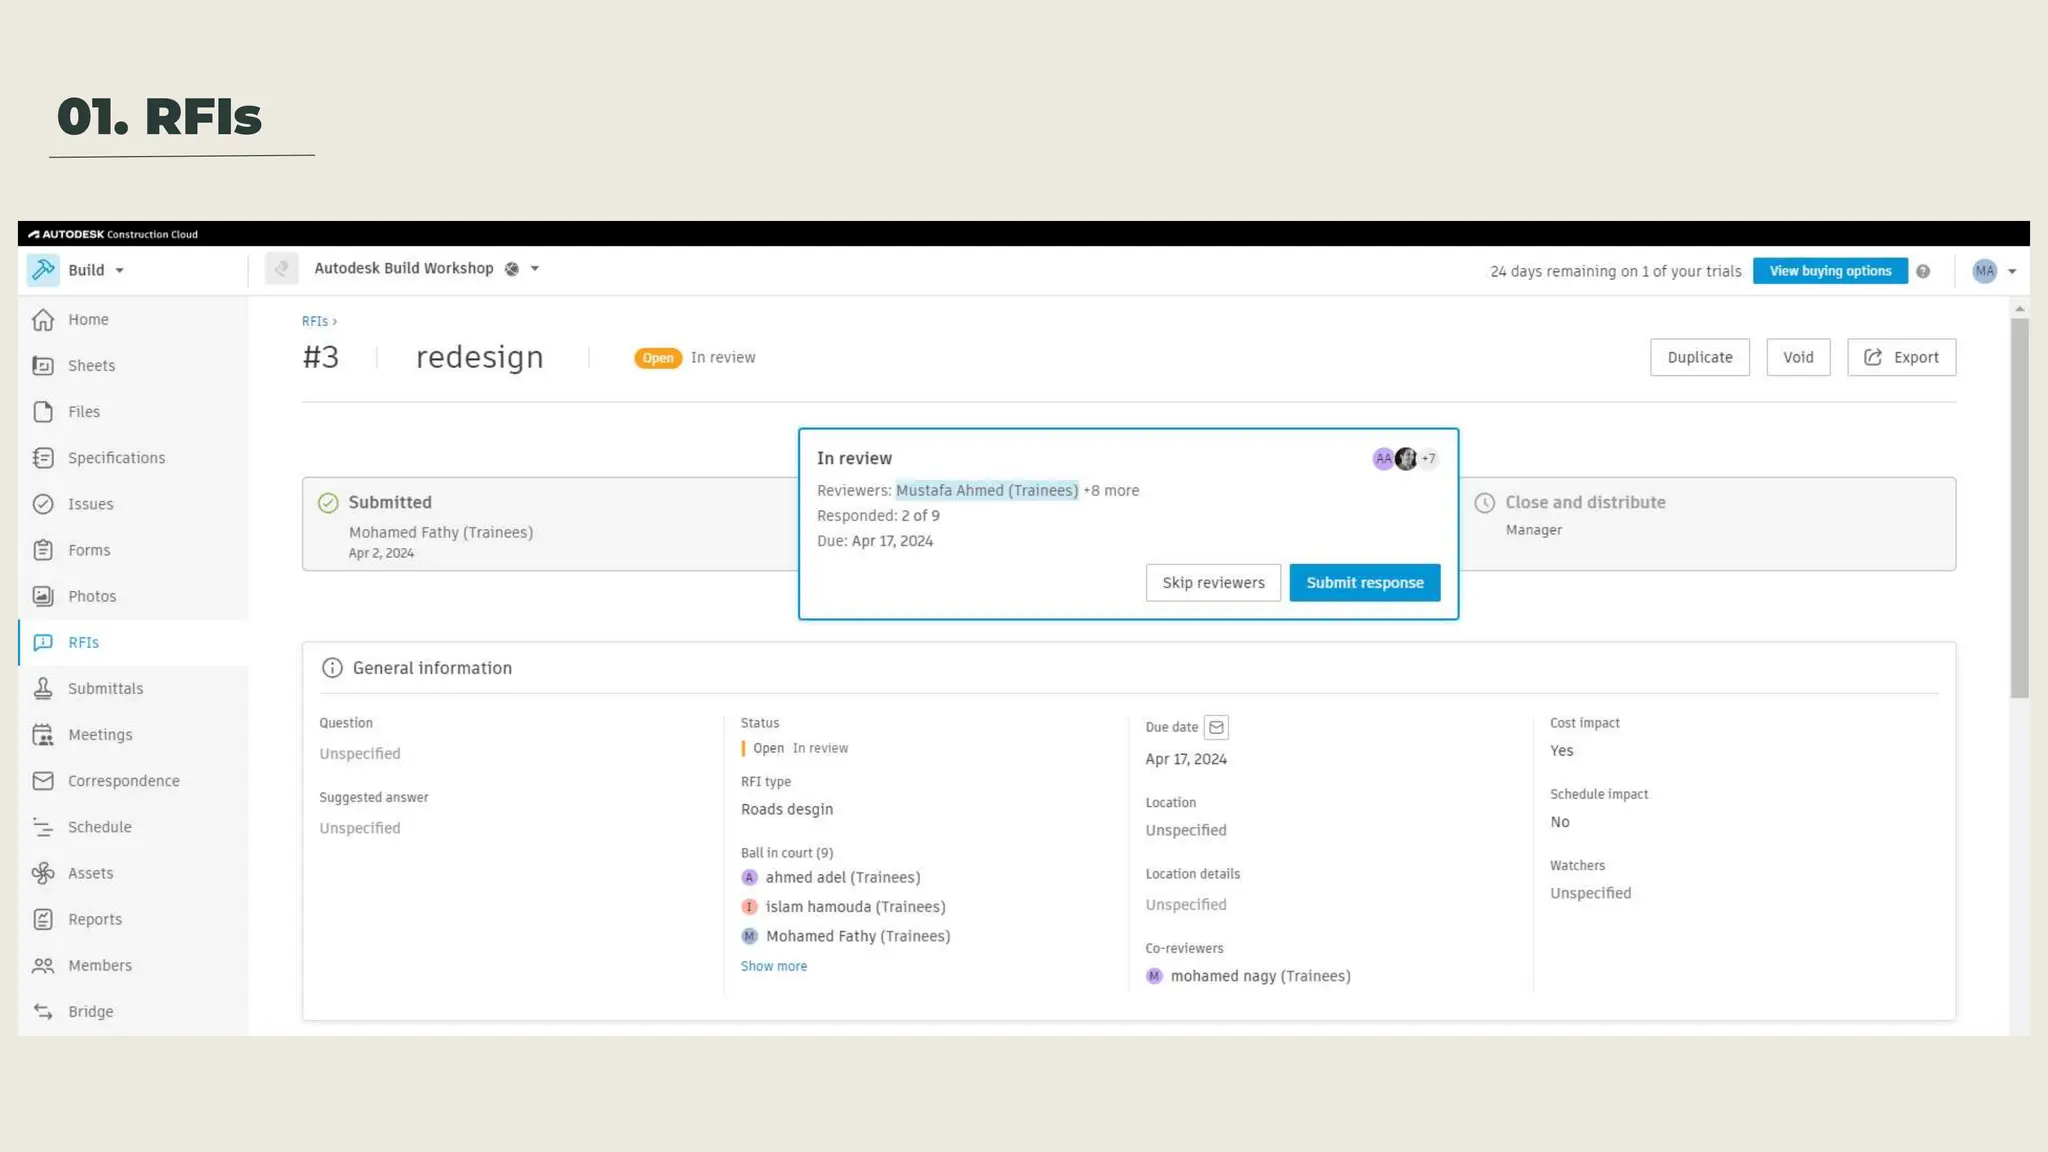The height and width of the screenshot is (1152, 2048).
Task: Open the Build product dropdown
Action: 119,270
